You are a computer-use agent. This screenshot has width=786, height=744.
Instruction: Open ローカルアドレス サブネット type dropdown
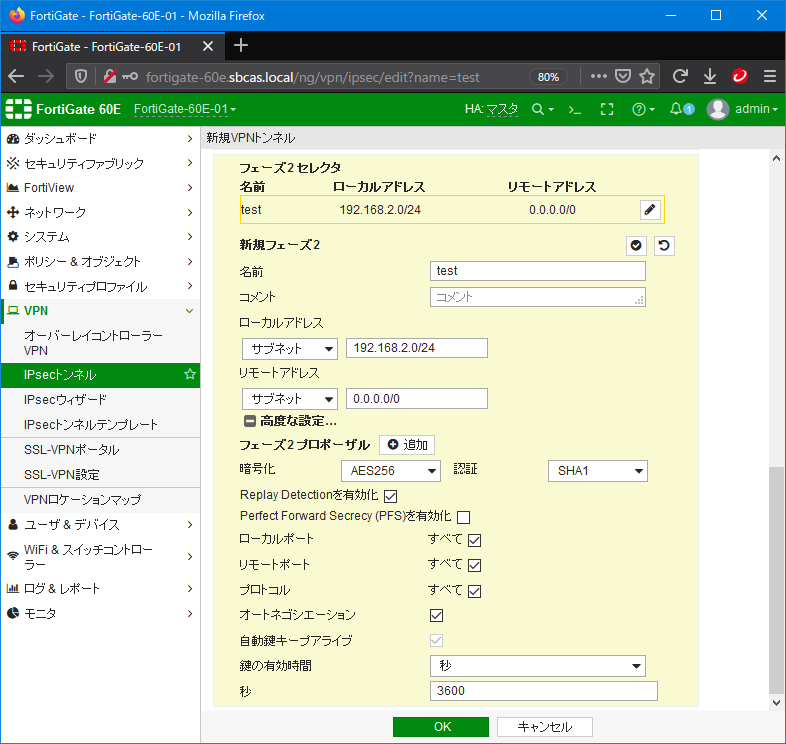tap(290, 348)
